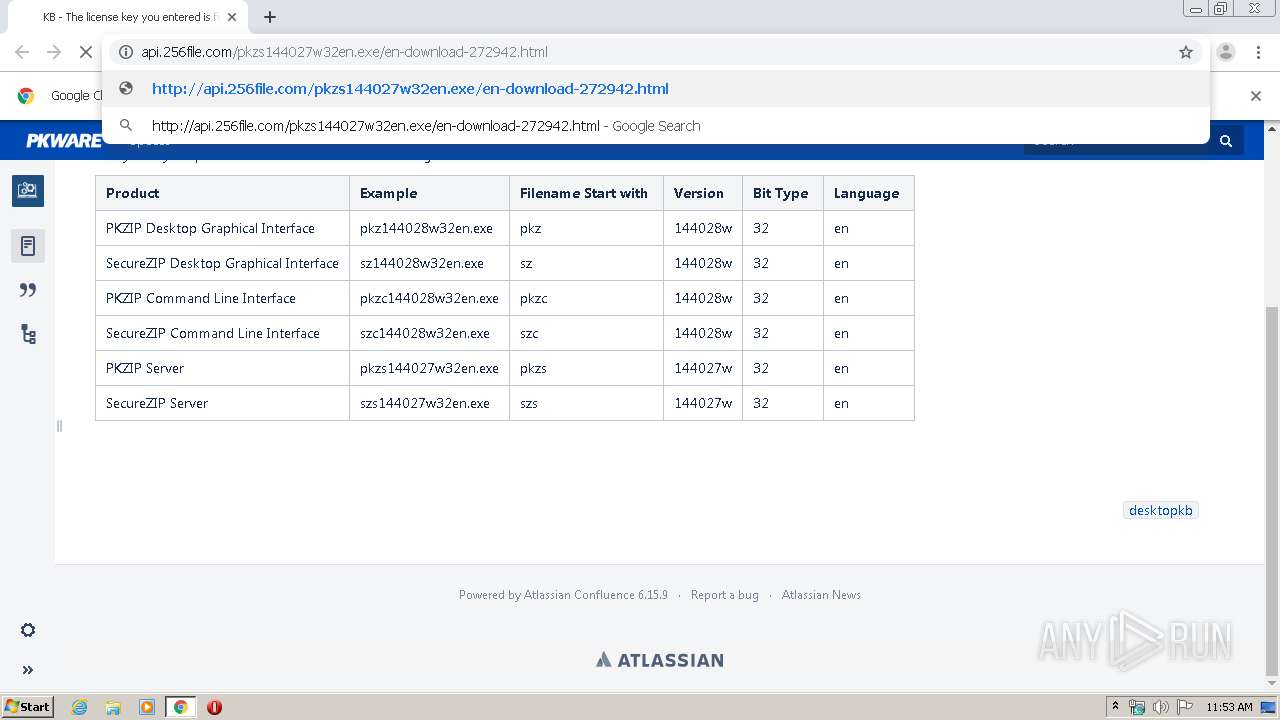This screenshot has width=1280, height=720.
Task: Click the pkzc filename prefix cell
Action: tap(586, 298)
